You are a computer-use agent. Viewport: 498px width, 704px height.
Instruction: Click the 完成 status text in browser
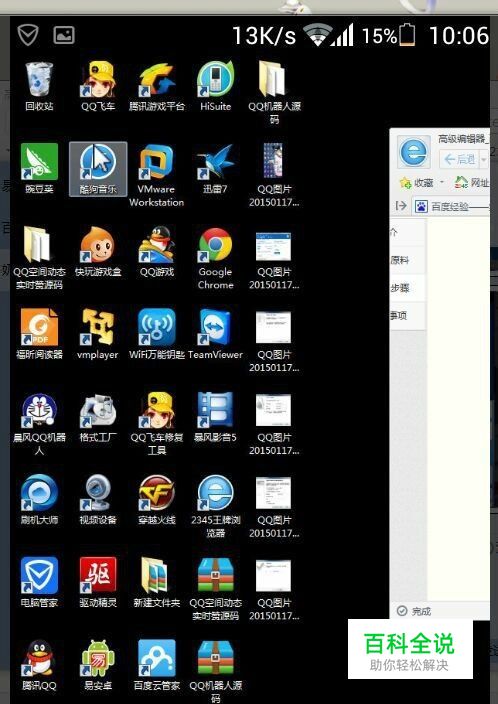(421, 611)
